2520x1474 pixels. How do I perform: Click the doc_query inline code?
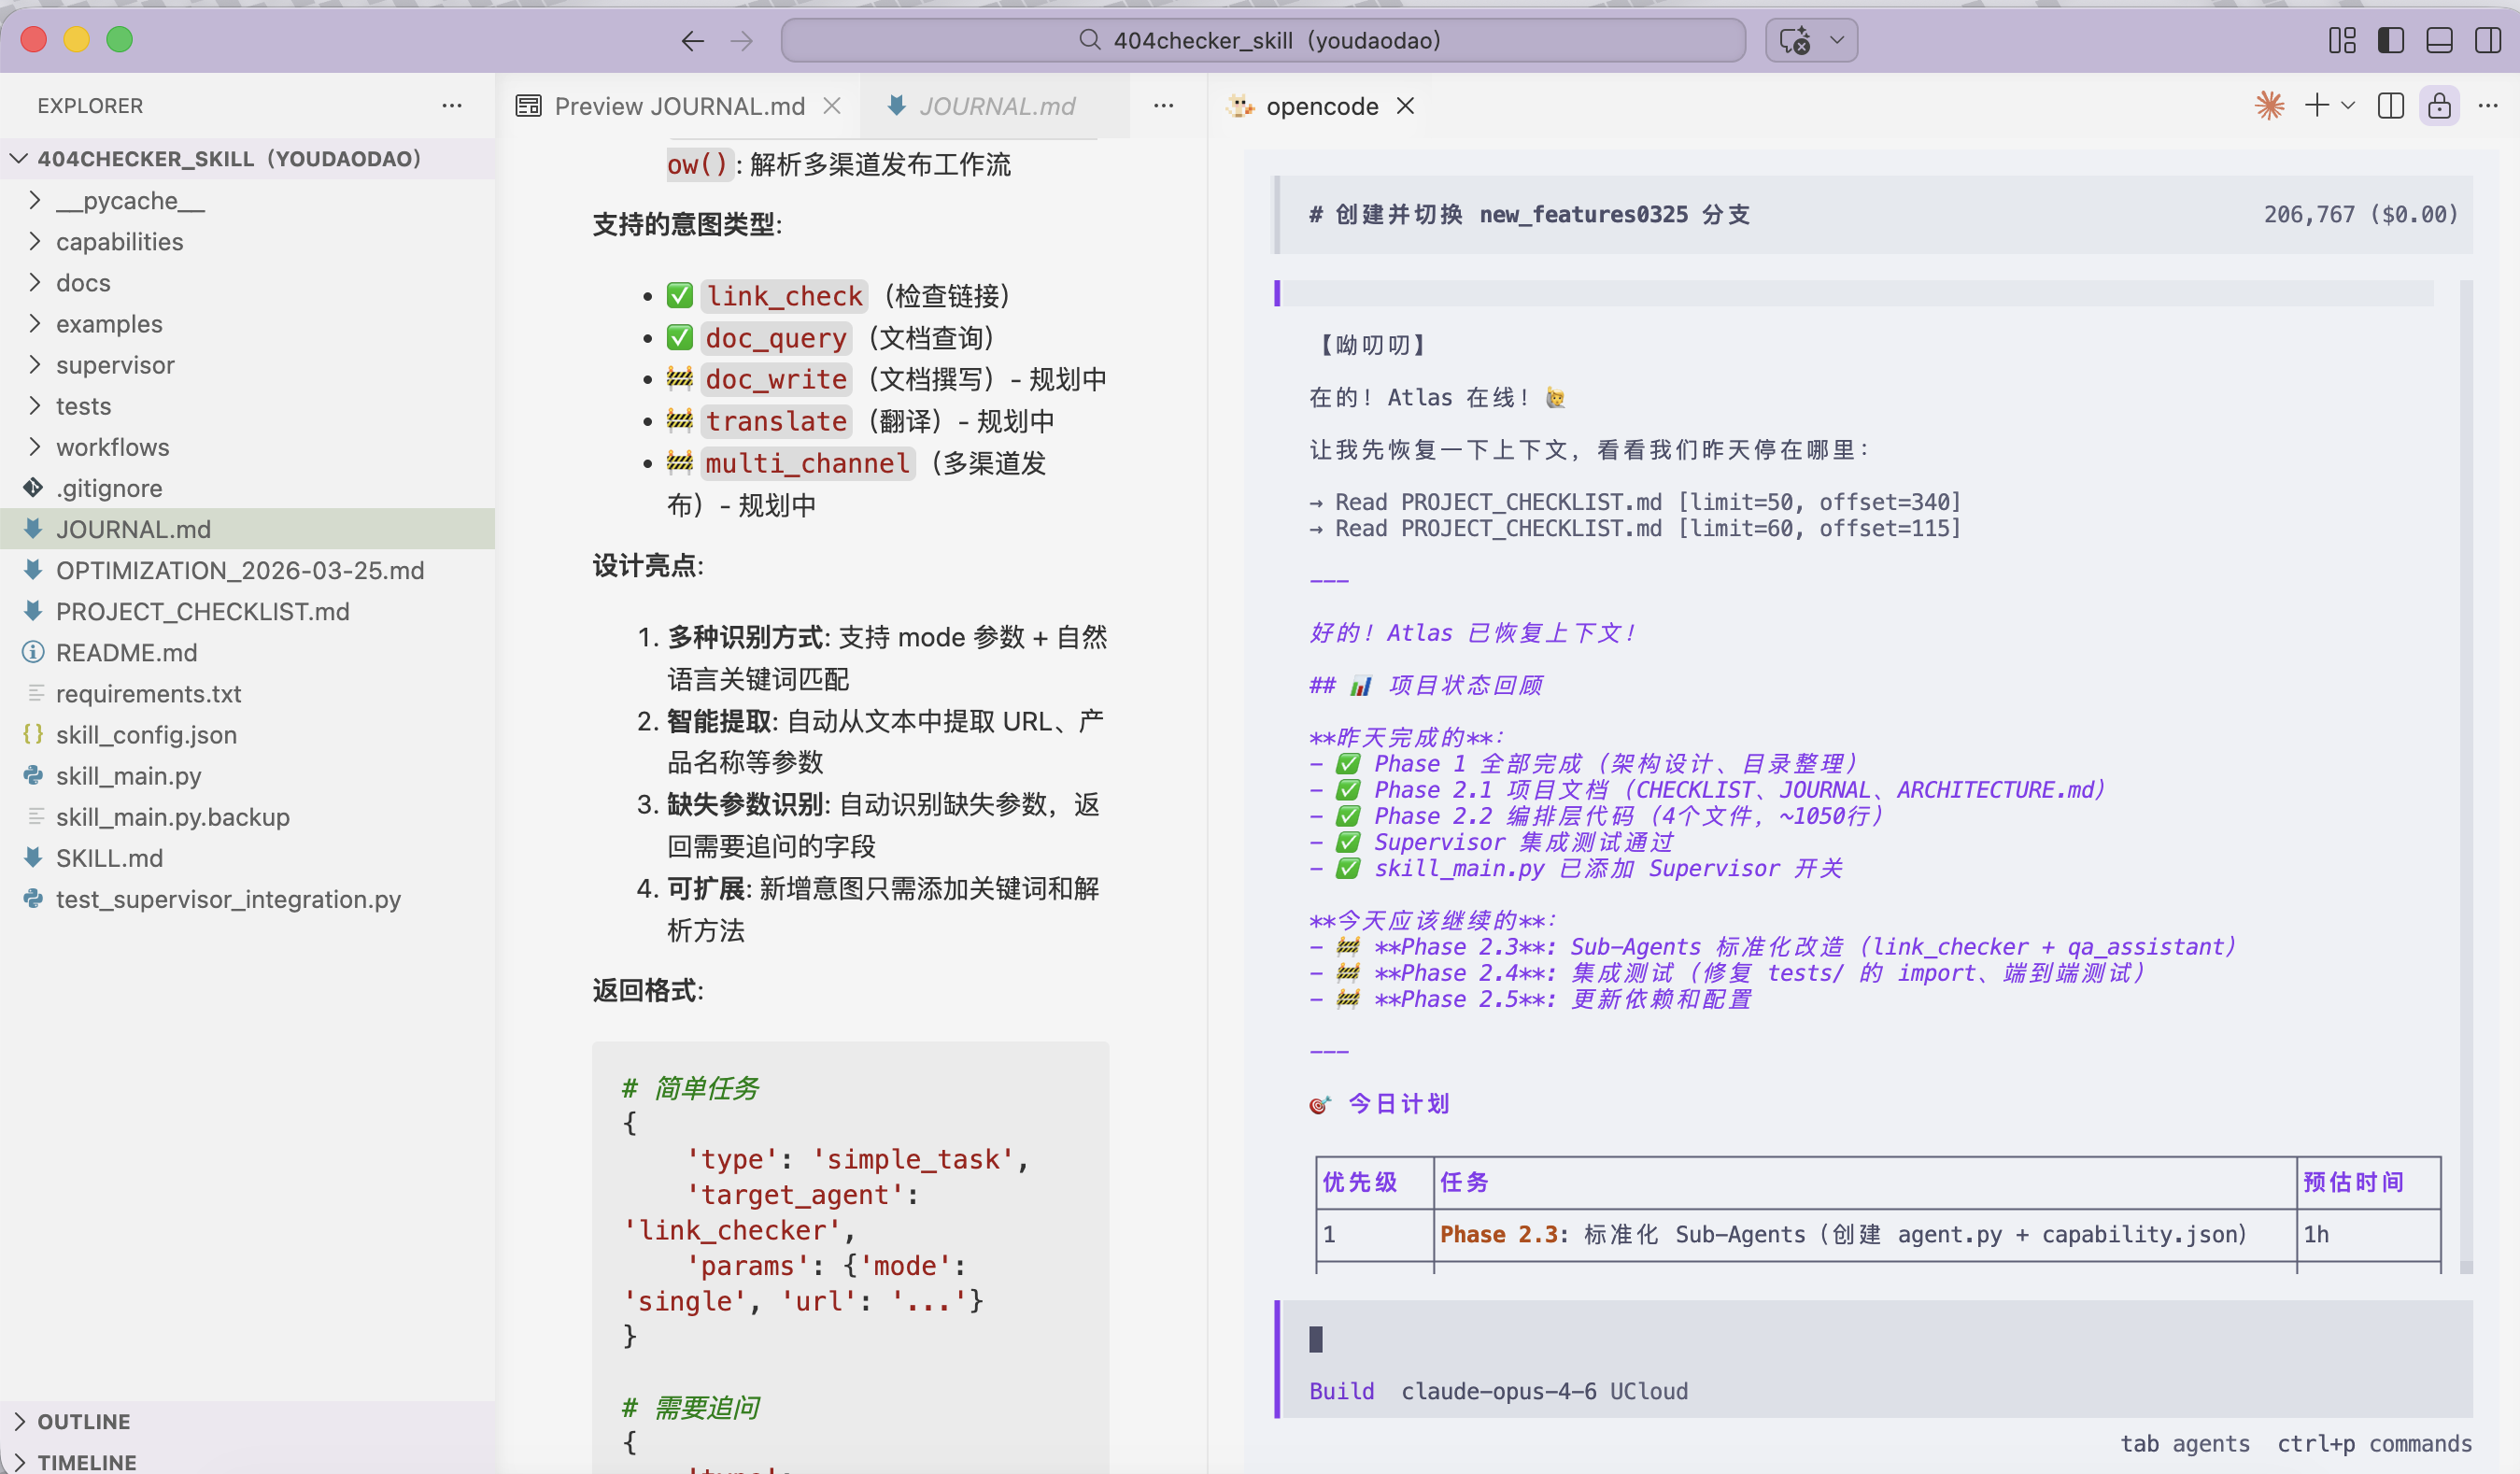click(776, 338)
